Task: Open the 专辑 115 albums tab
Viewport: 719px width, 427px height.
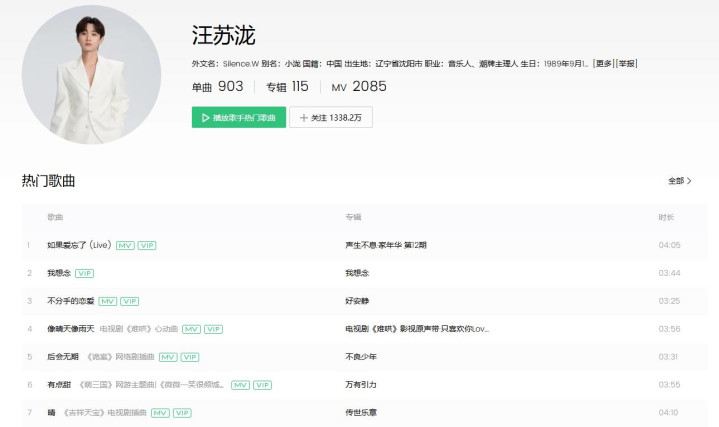Action: pos(286,87)
